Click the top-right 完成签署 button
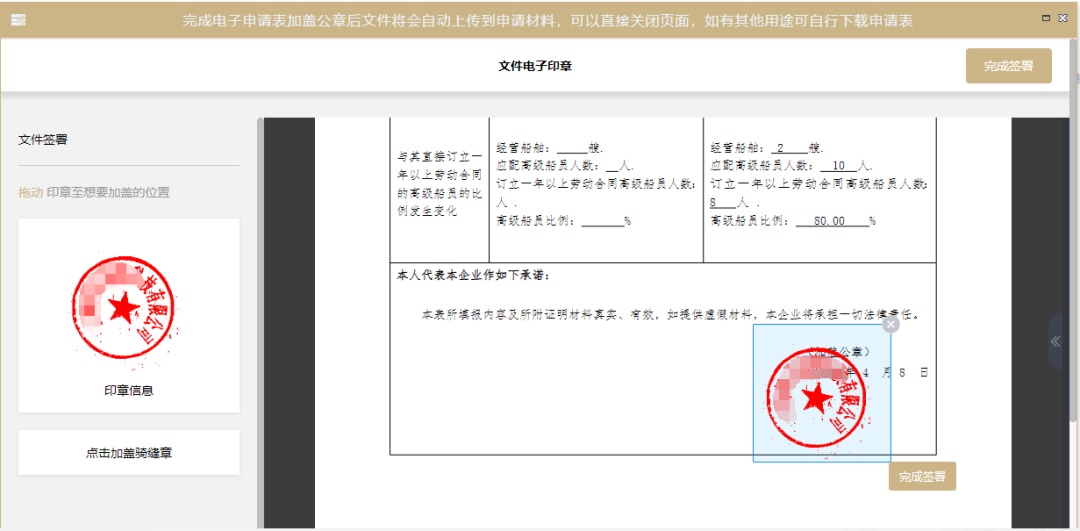 click(x=1008, y=66)
